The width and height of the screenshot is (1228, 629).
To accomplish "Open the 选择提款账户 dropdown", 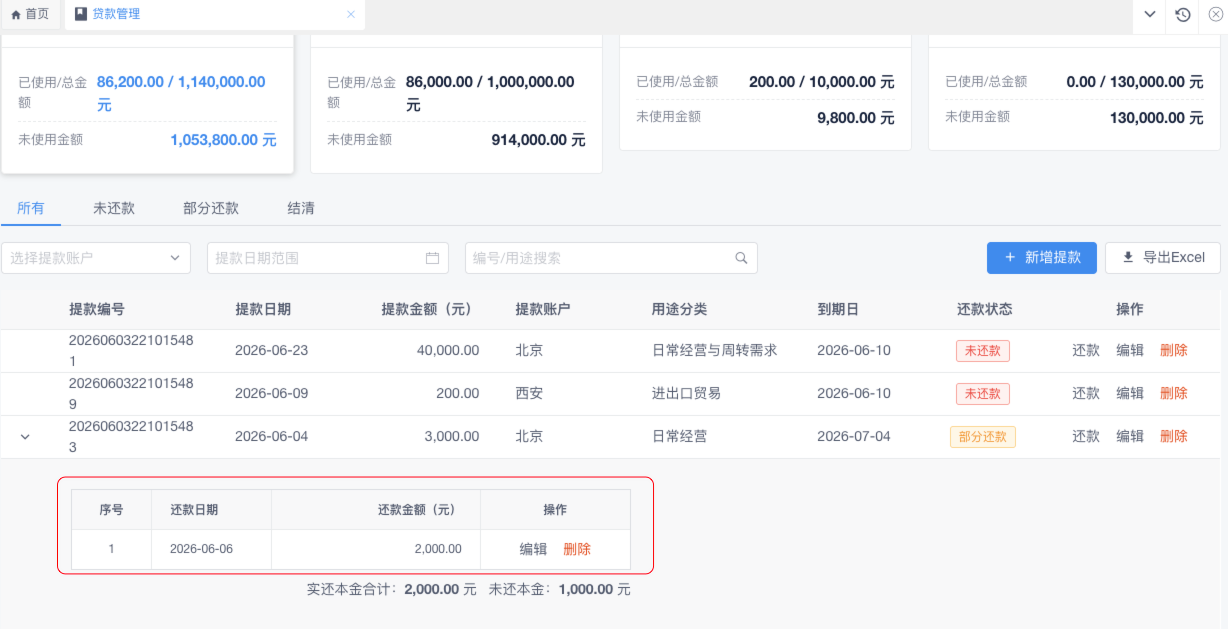I will pos(96,258).
